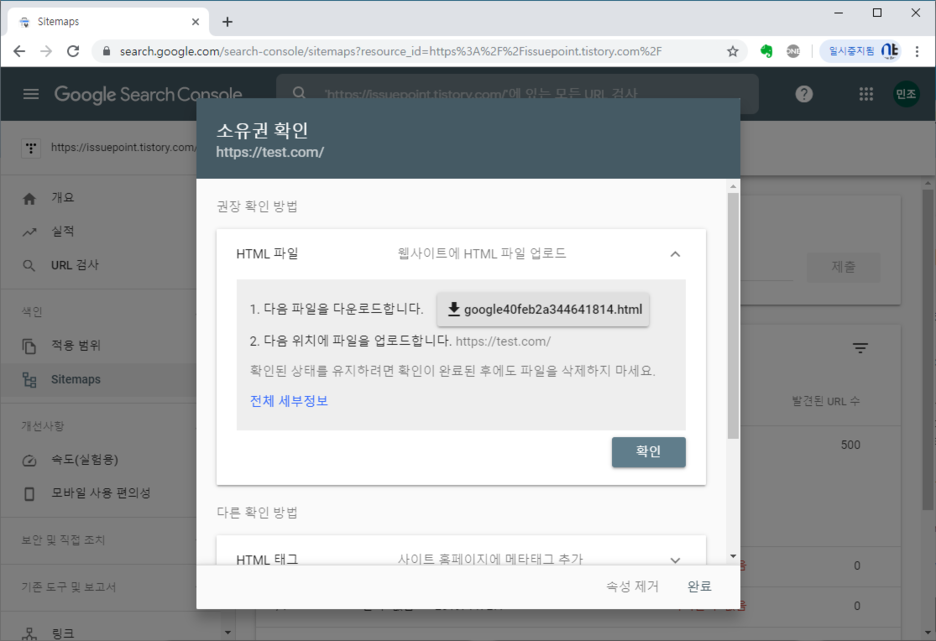Click the sidebar scroll down arrow
Screen dimensions: 936x641
click(x=227, y=633)
